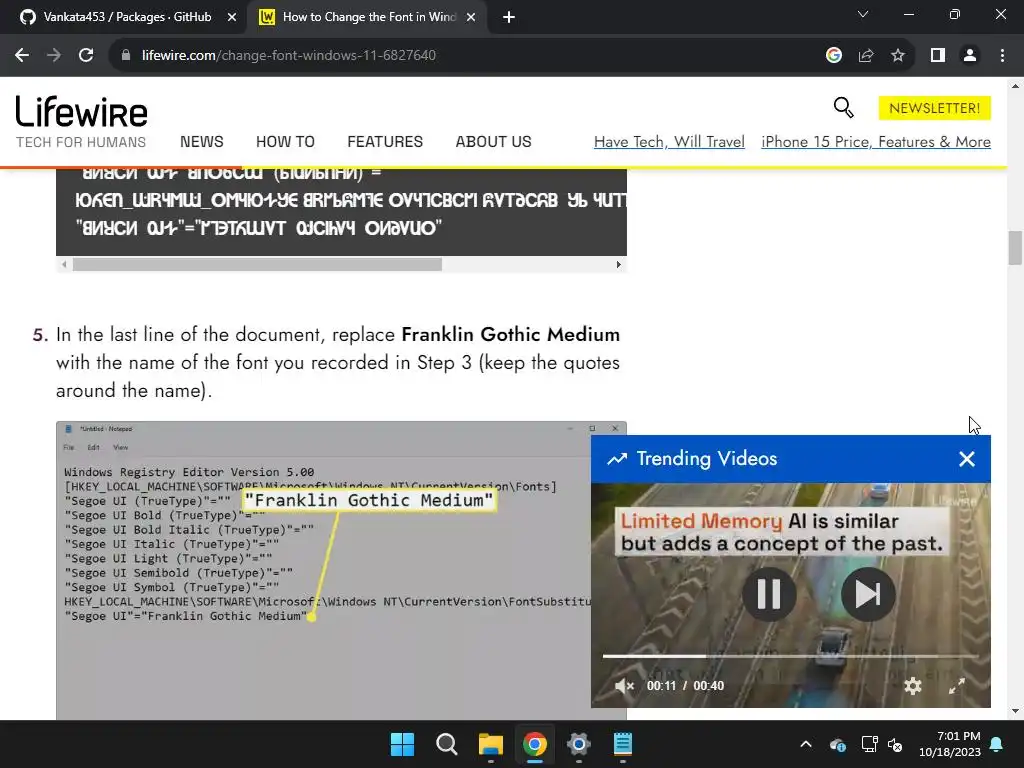Click the page scroll up arrow

click(x=1015, y=86)
